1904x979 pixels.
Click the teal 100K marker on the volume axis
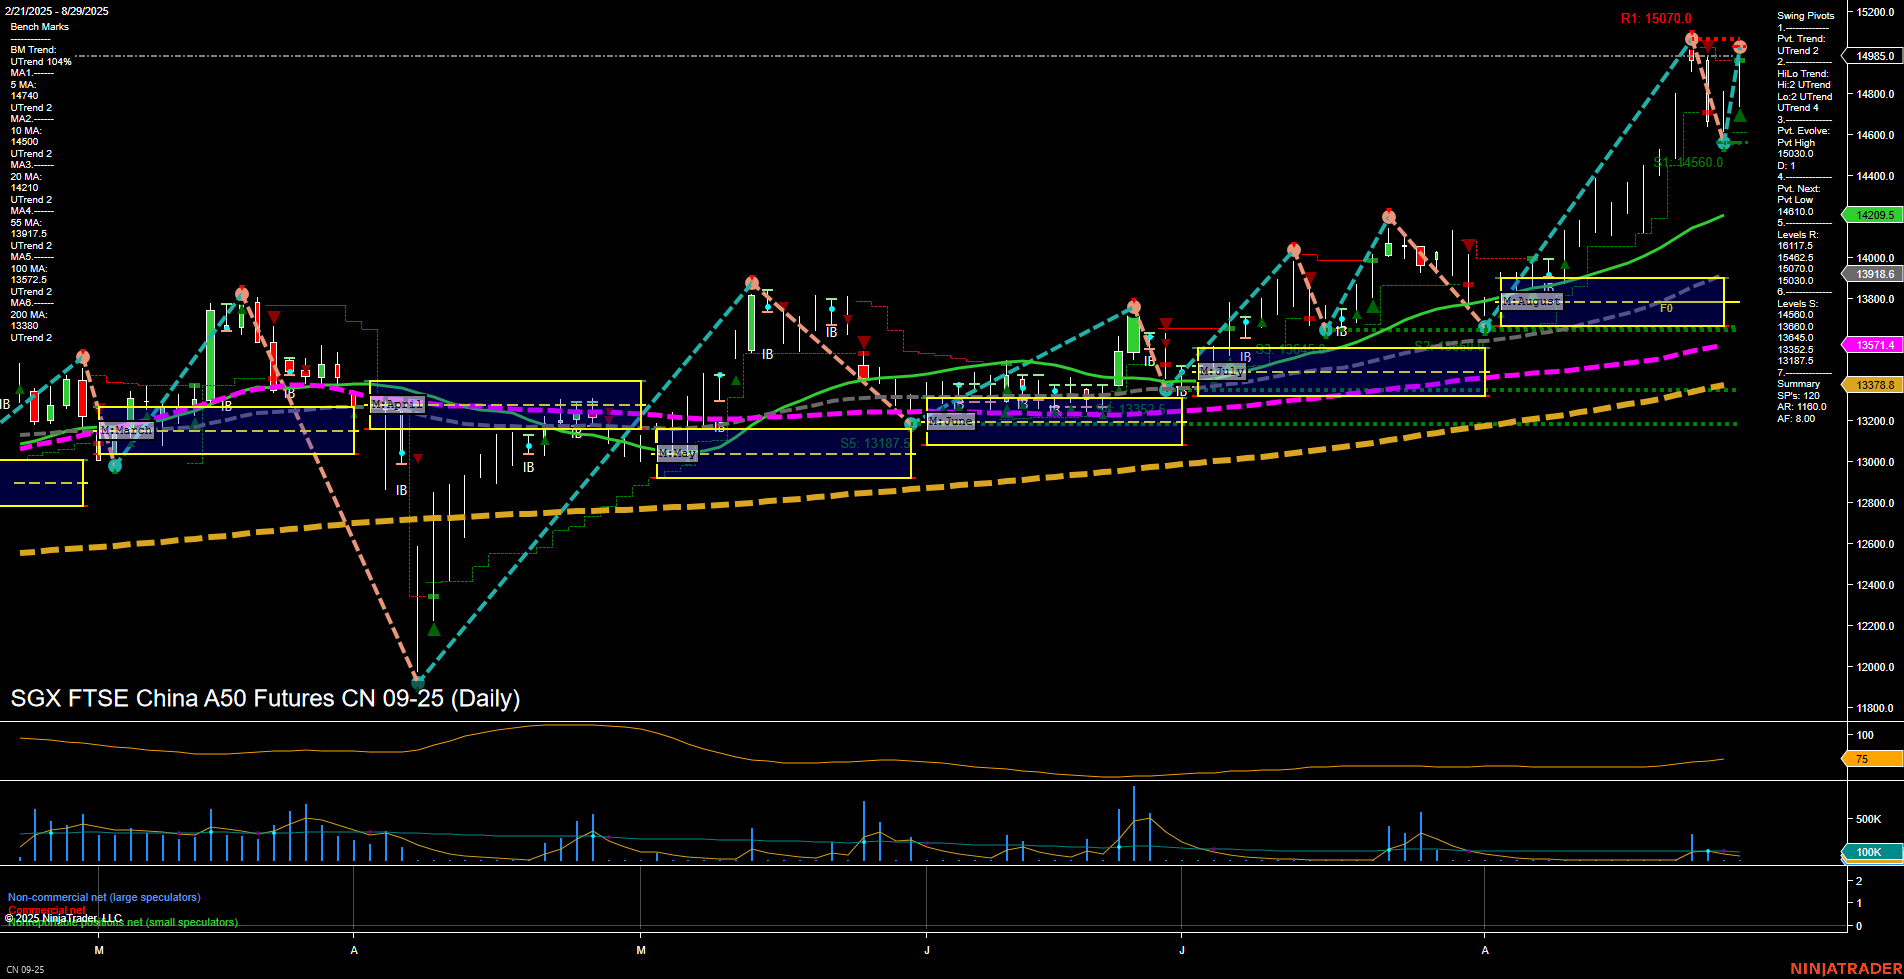[x=1868, y=852]
